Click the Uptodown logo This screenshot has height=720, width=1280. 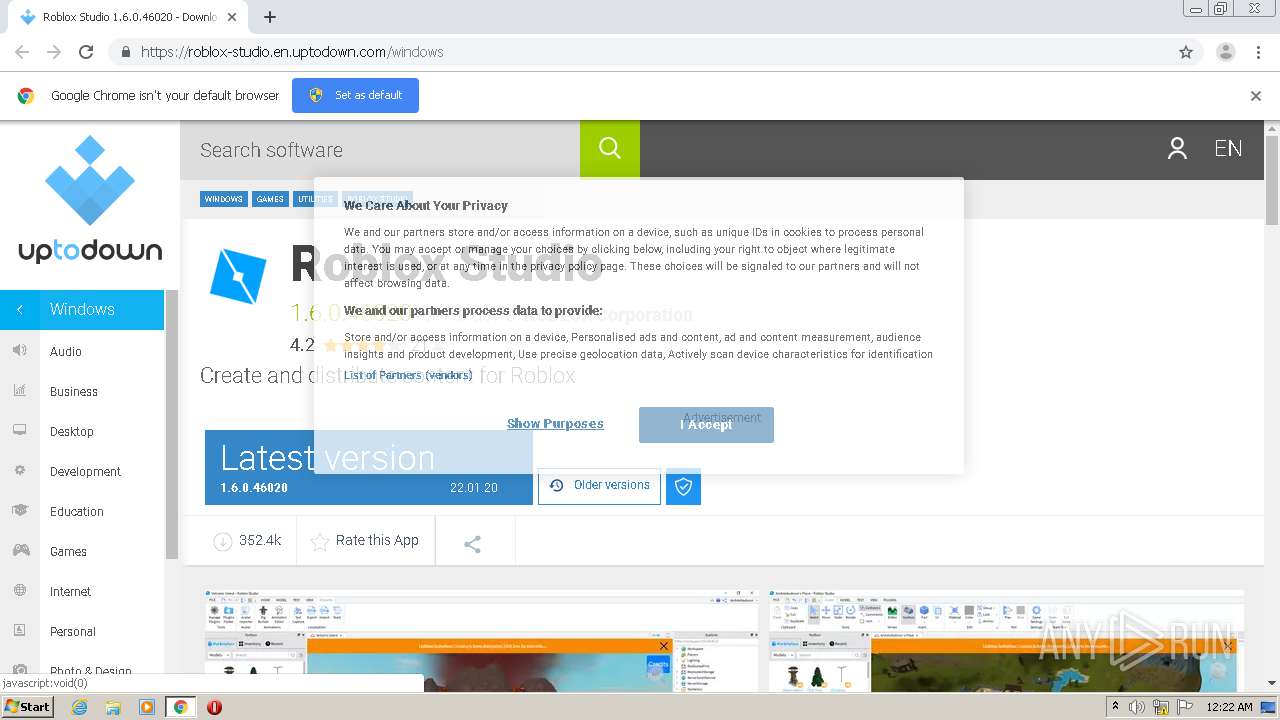click(x=90, y=200)
